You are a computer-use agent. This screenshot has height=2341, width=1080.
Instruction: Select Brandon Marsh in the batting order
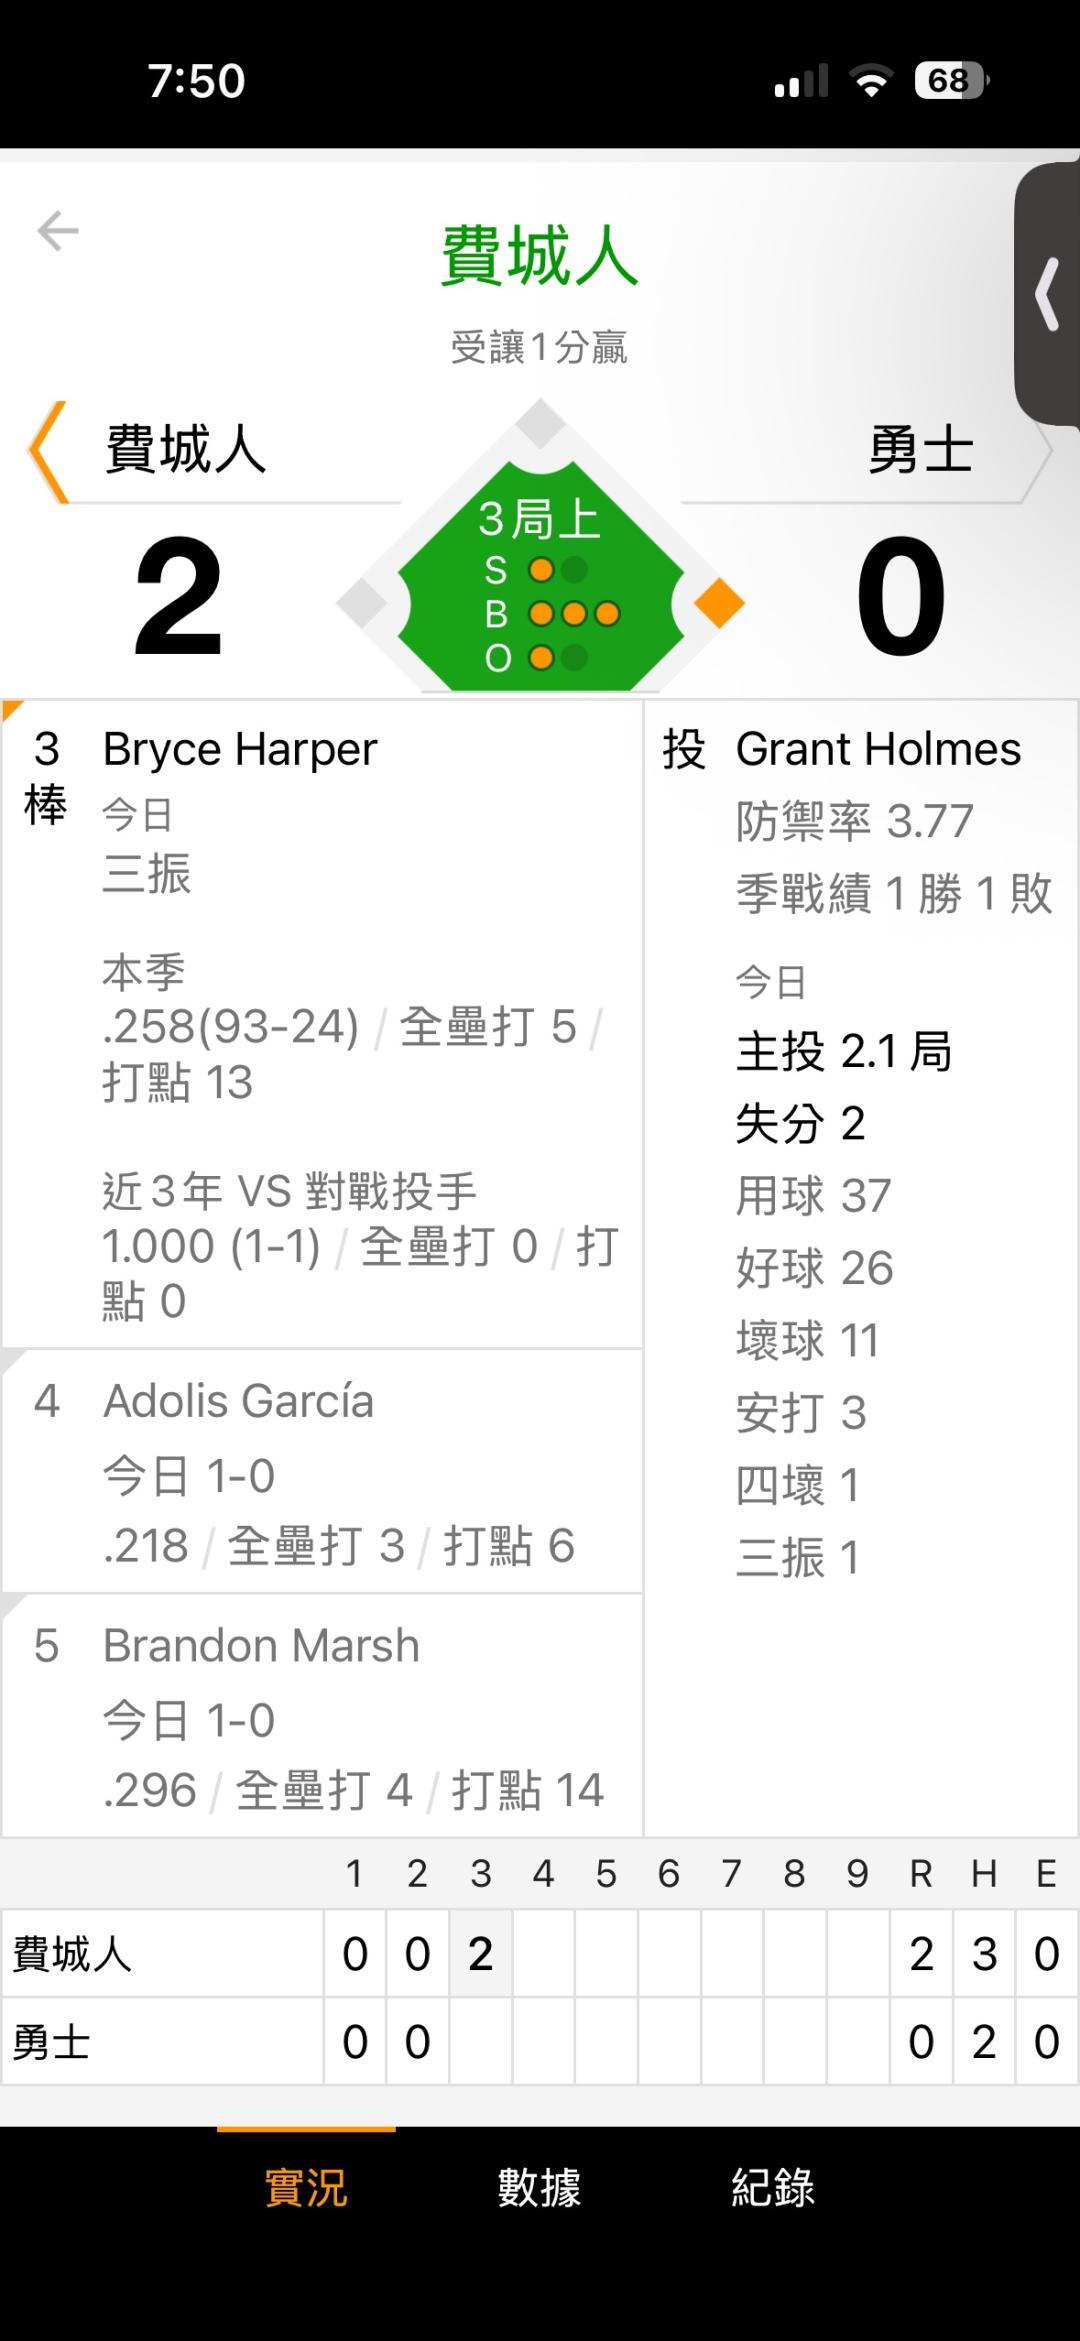(261, 1646)
